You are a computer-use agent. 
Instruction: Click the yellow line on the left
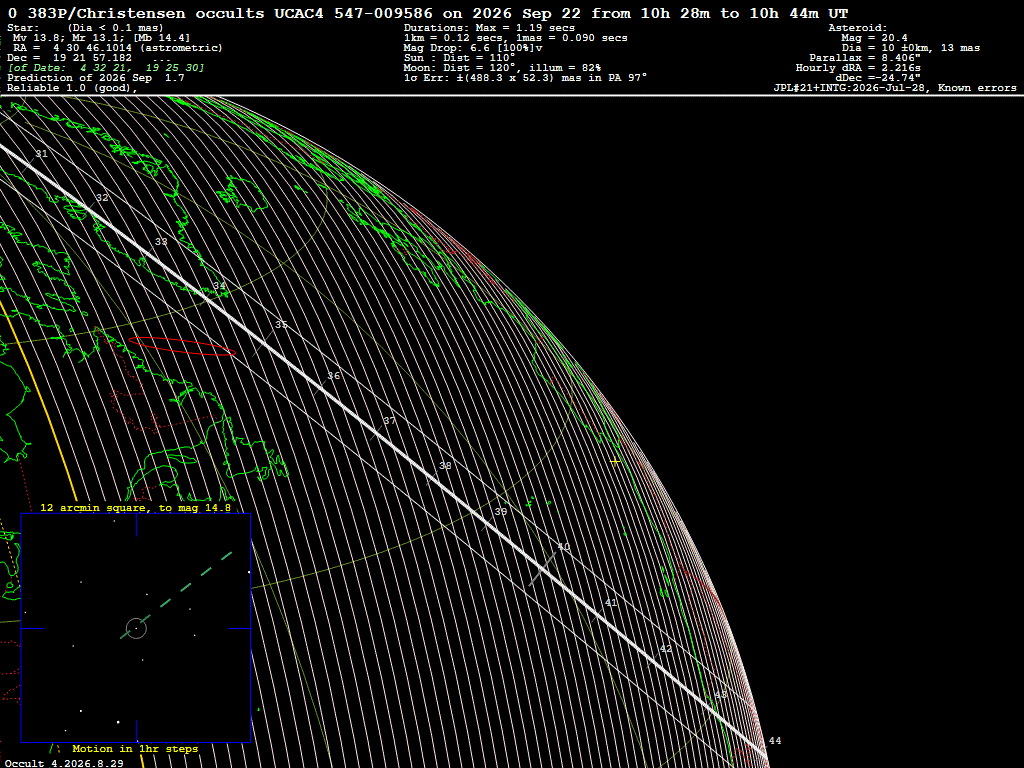click(x=39, y=398)
